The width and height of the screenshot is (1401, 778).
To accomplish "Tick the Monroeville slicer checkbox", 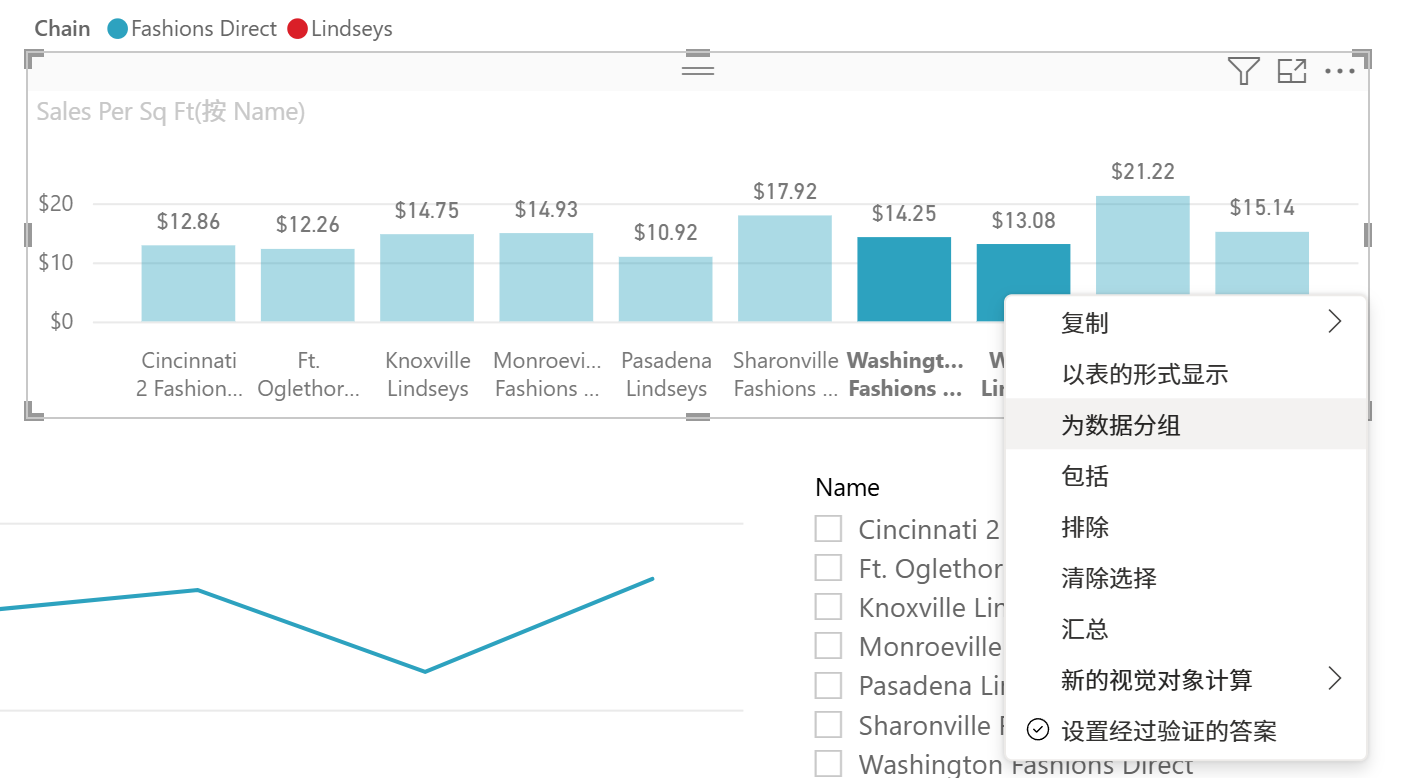I will click(x=828, y=646).
